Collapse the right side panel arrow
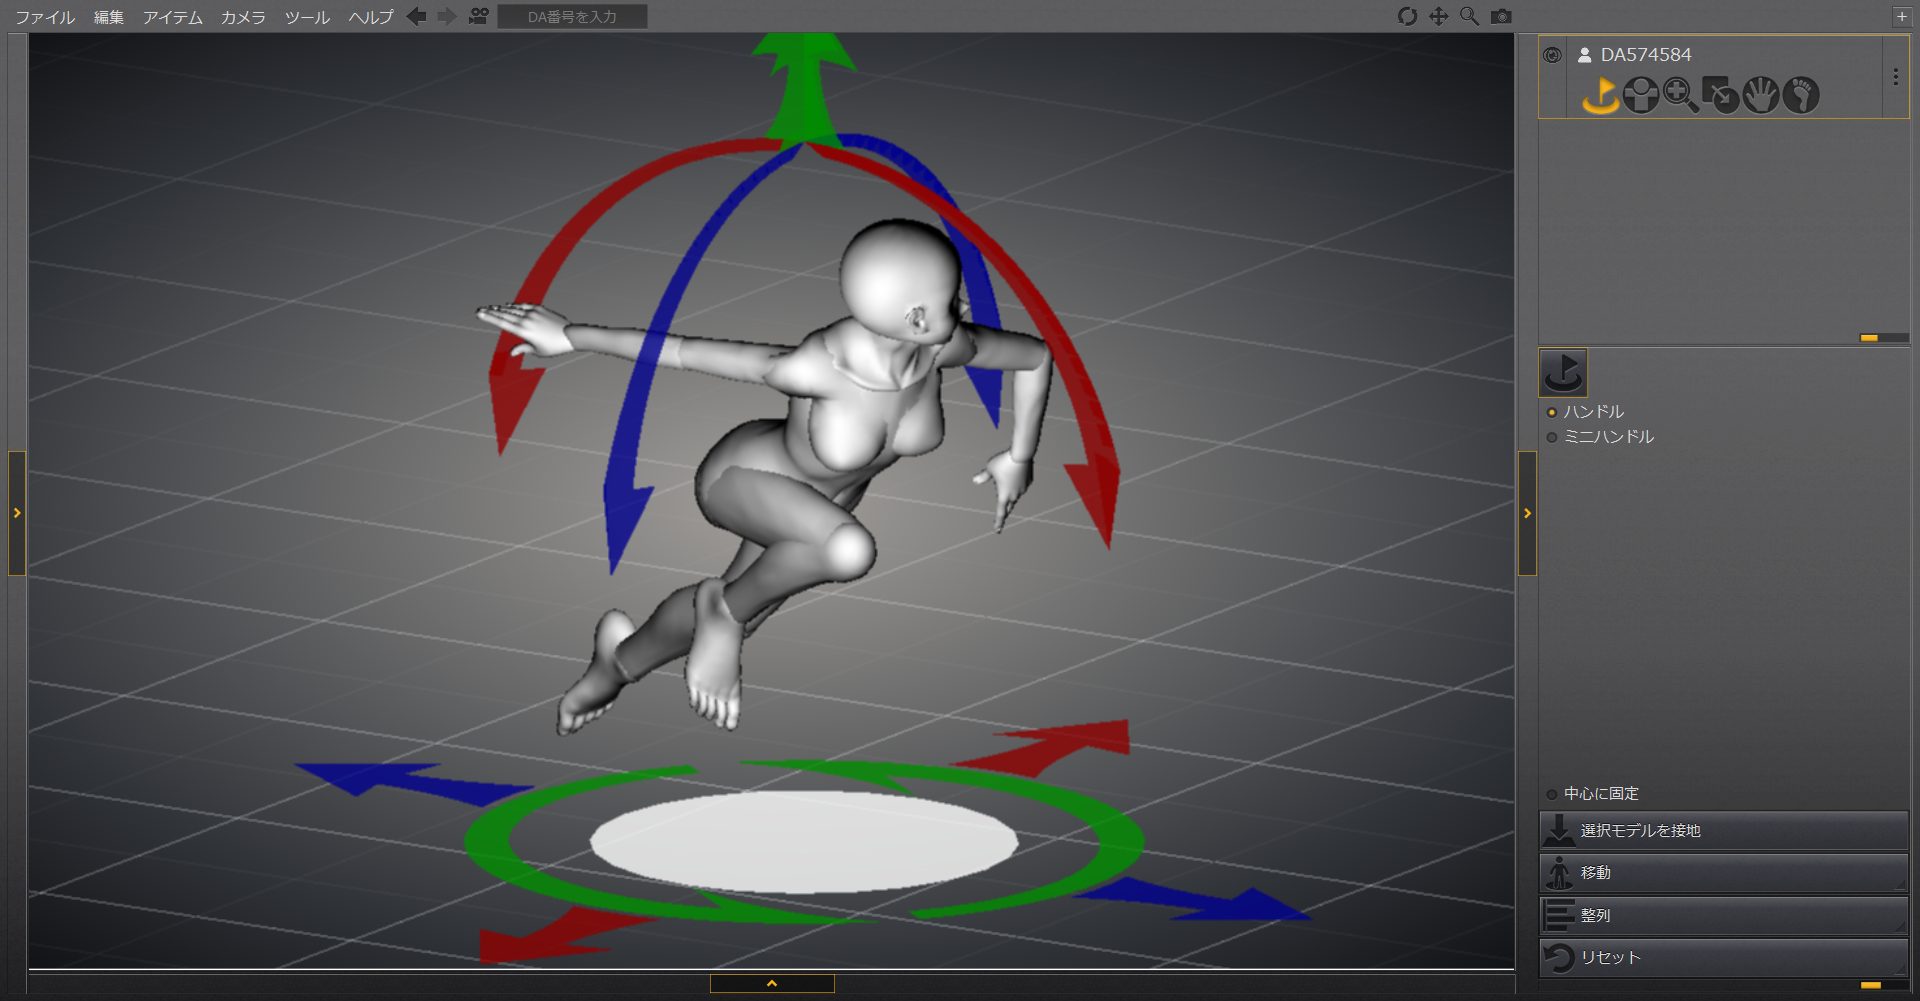 (x=1527, y=513)
